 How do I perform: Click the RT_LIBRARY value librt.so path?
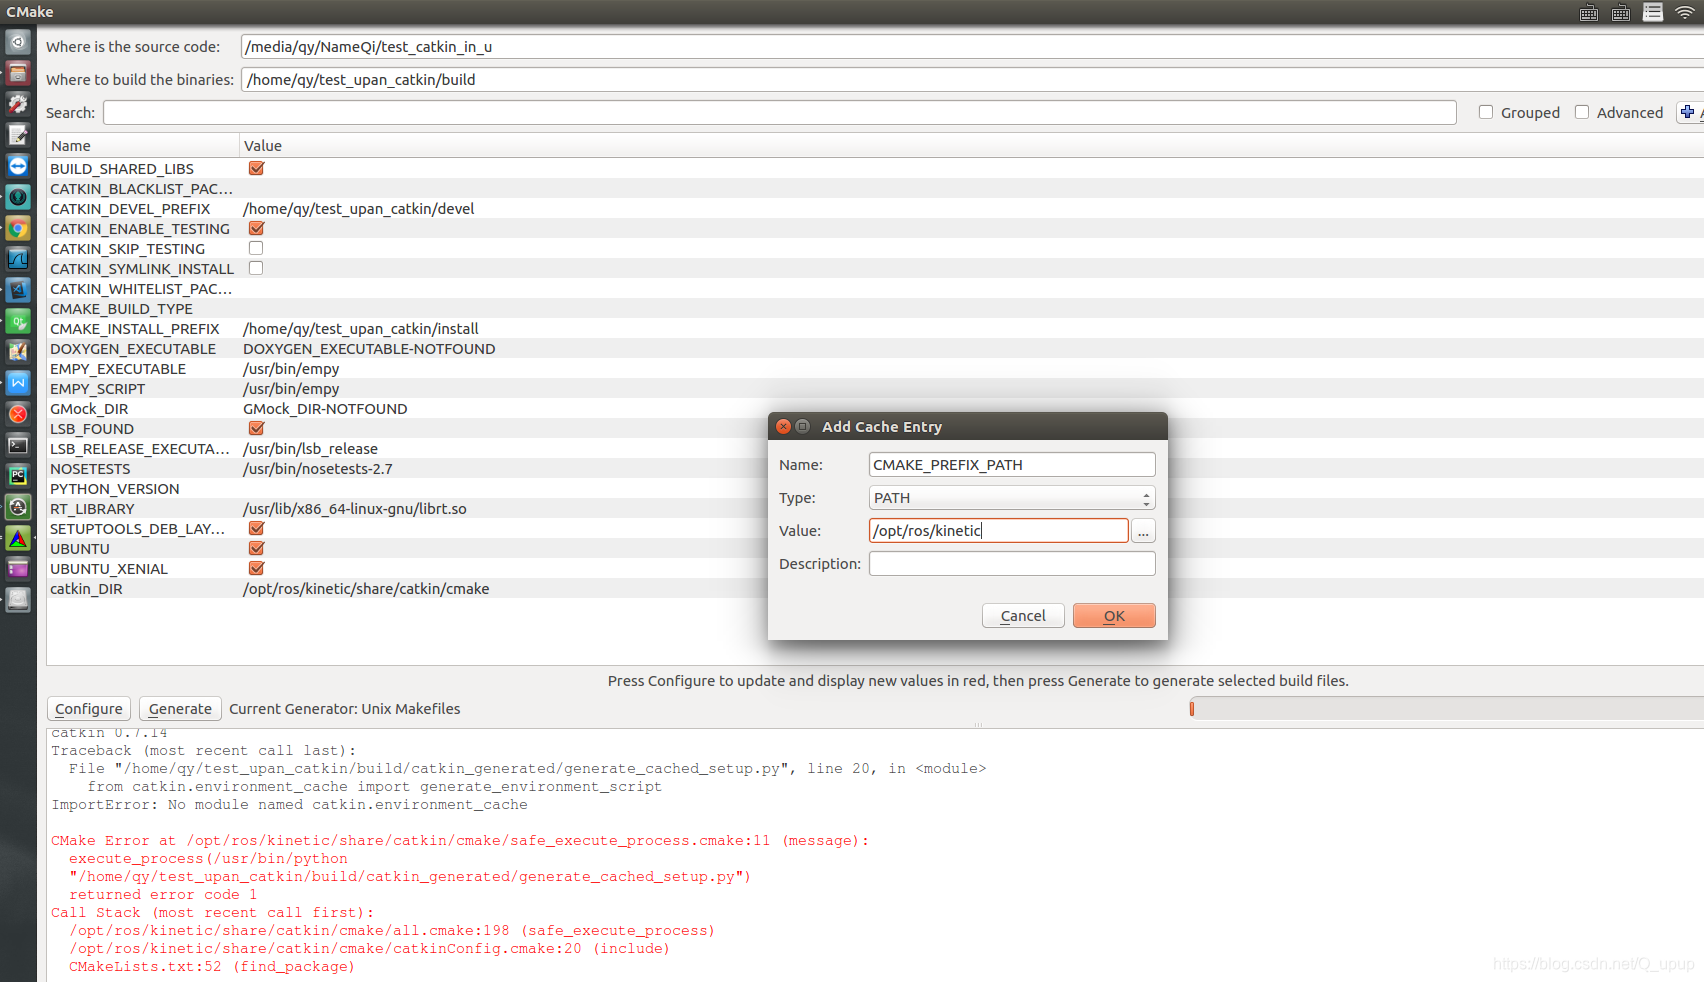click(x=355, y=509)
